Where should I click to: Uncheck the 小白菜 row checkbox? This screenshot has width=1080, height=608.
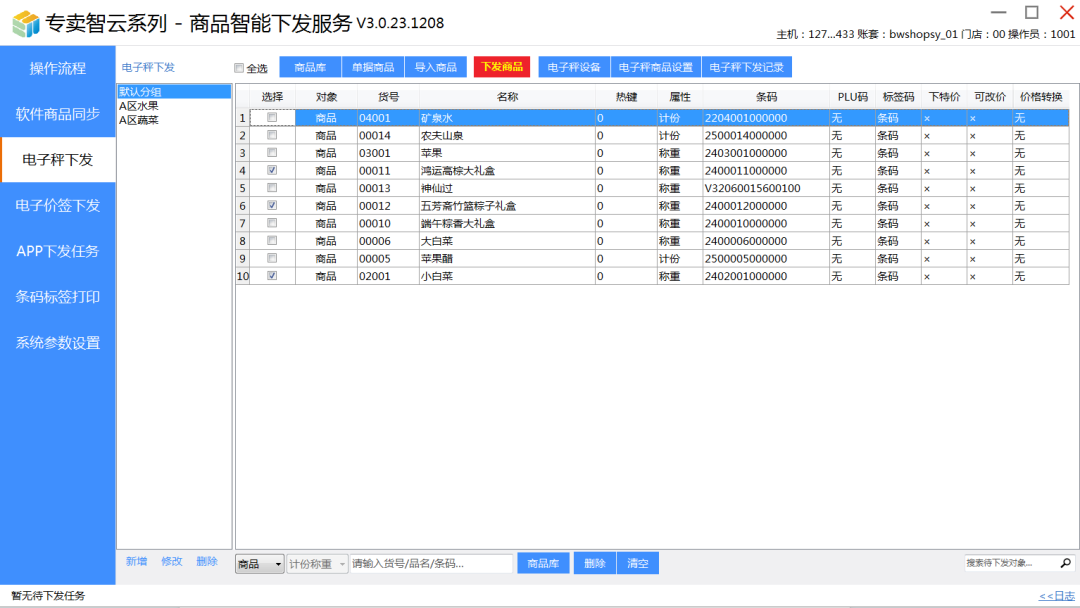click(x=272, y=276)
